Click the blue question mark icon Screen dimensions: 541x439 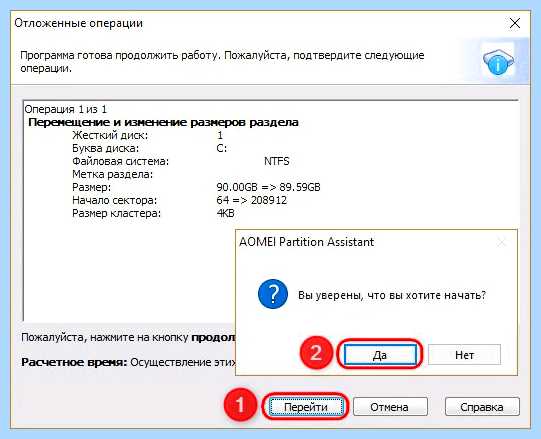point(273,294)
